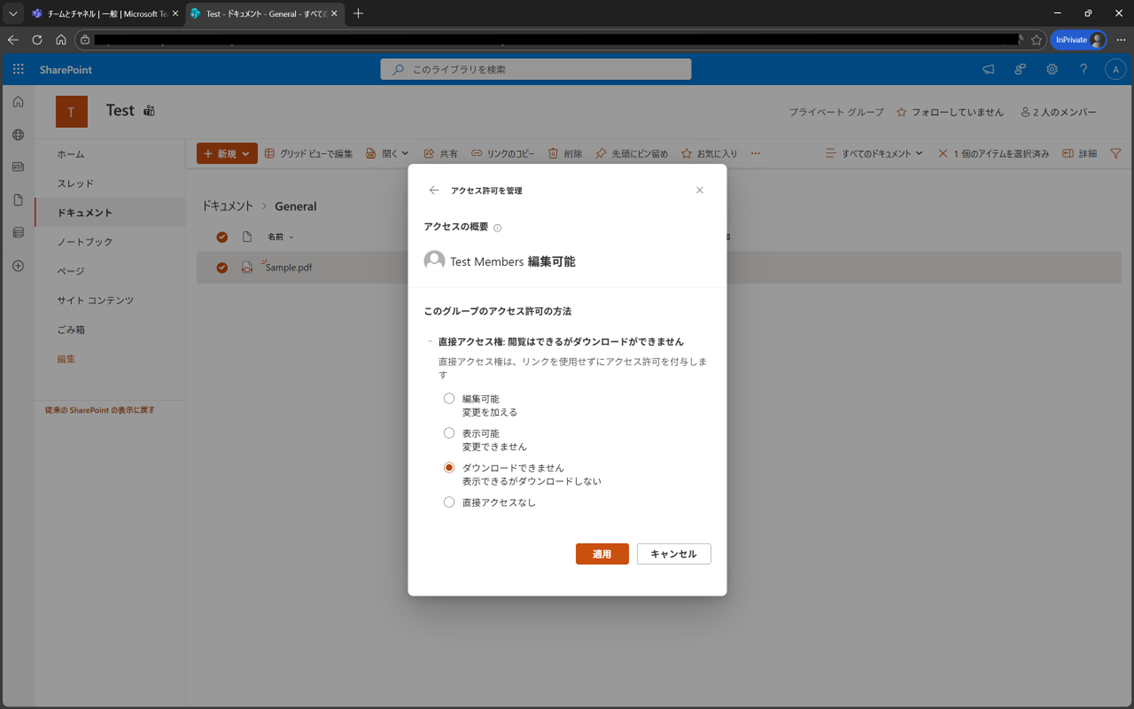The width and height of the screenshot is (1134, 709).
Task: Click the Test site logo tile
Action: 72,111
